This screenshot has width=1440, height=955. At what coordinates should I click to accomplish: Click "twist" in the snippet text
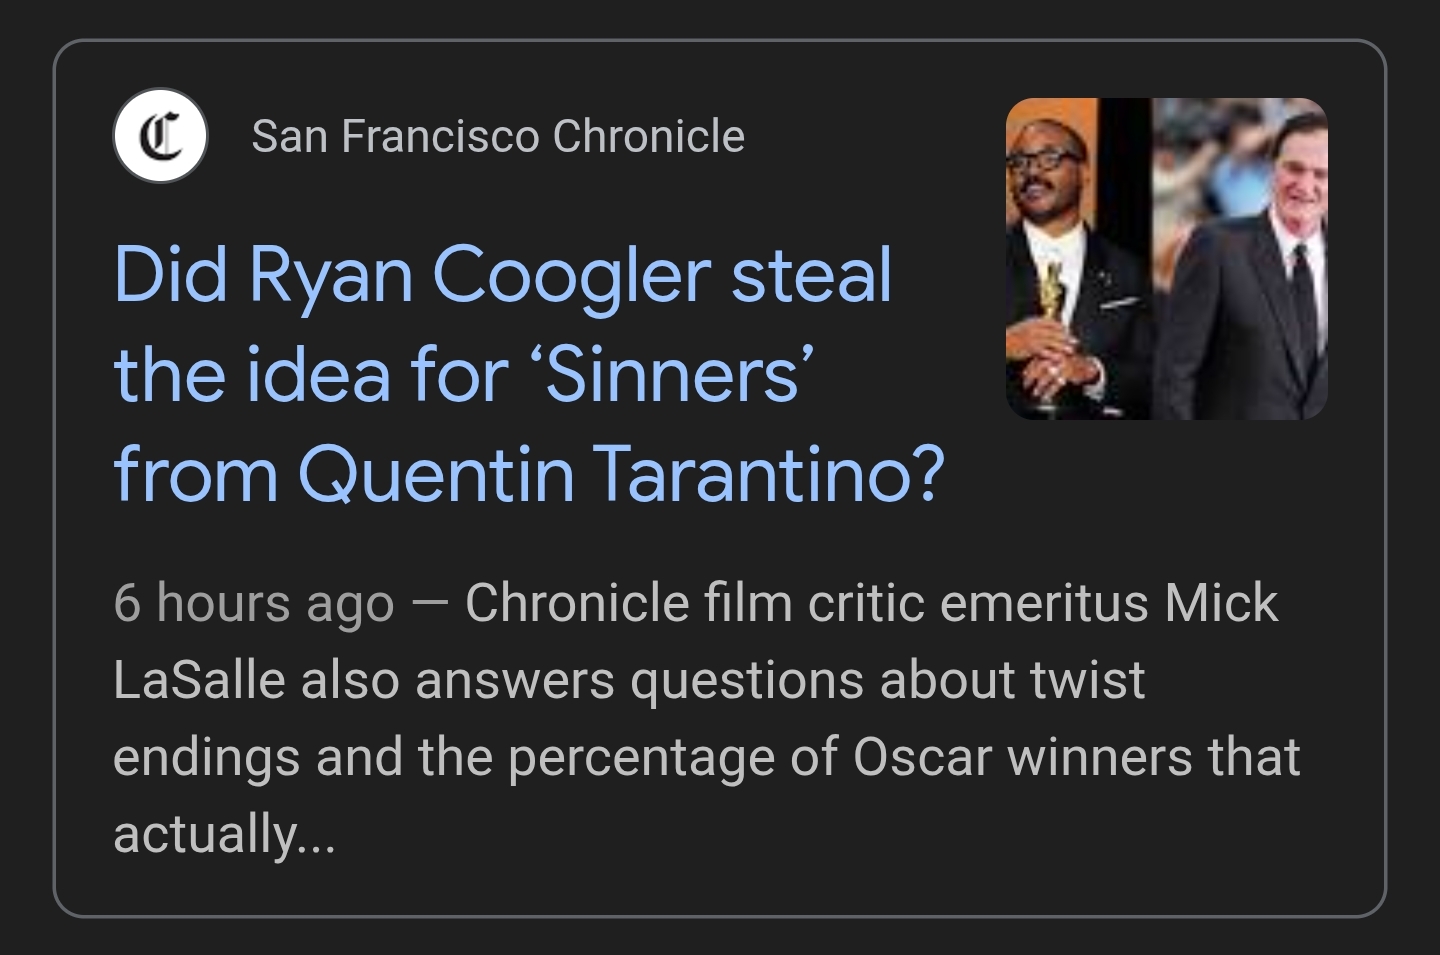[1087, 680]
